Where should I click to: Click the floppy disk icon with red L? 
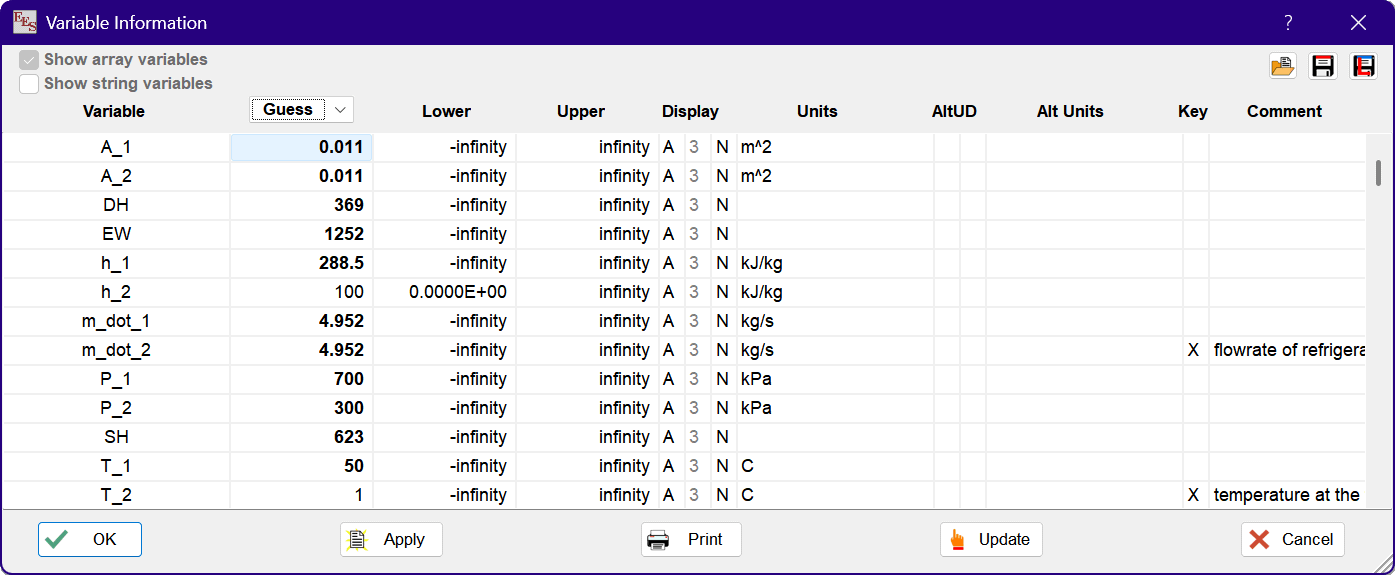click(x=1363, y=67)
